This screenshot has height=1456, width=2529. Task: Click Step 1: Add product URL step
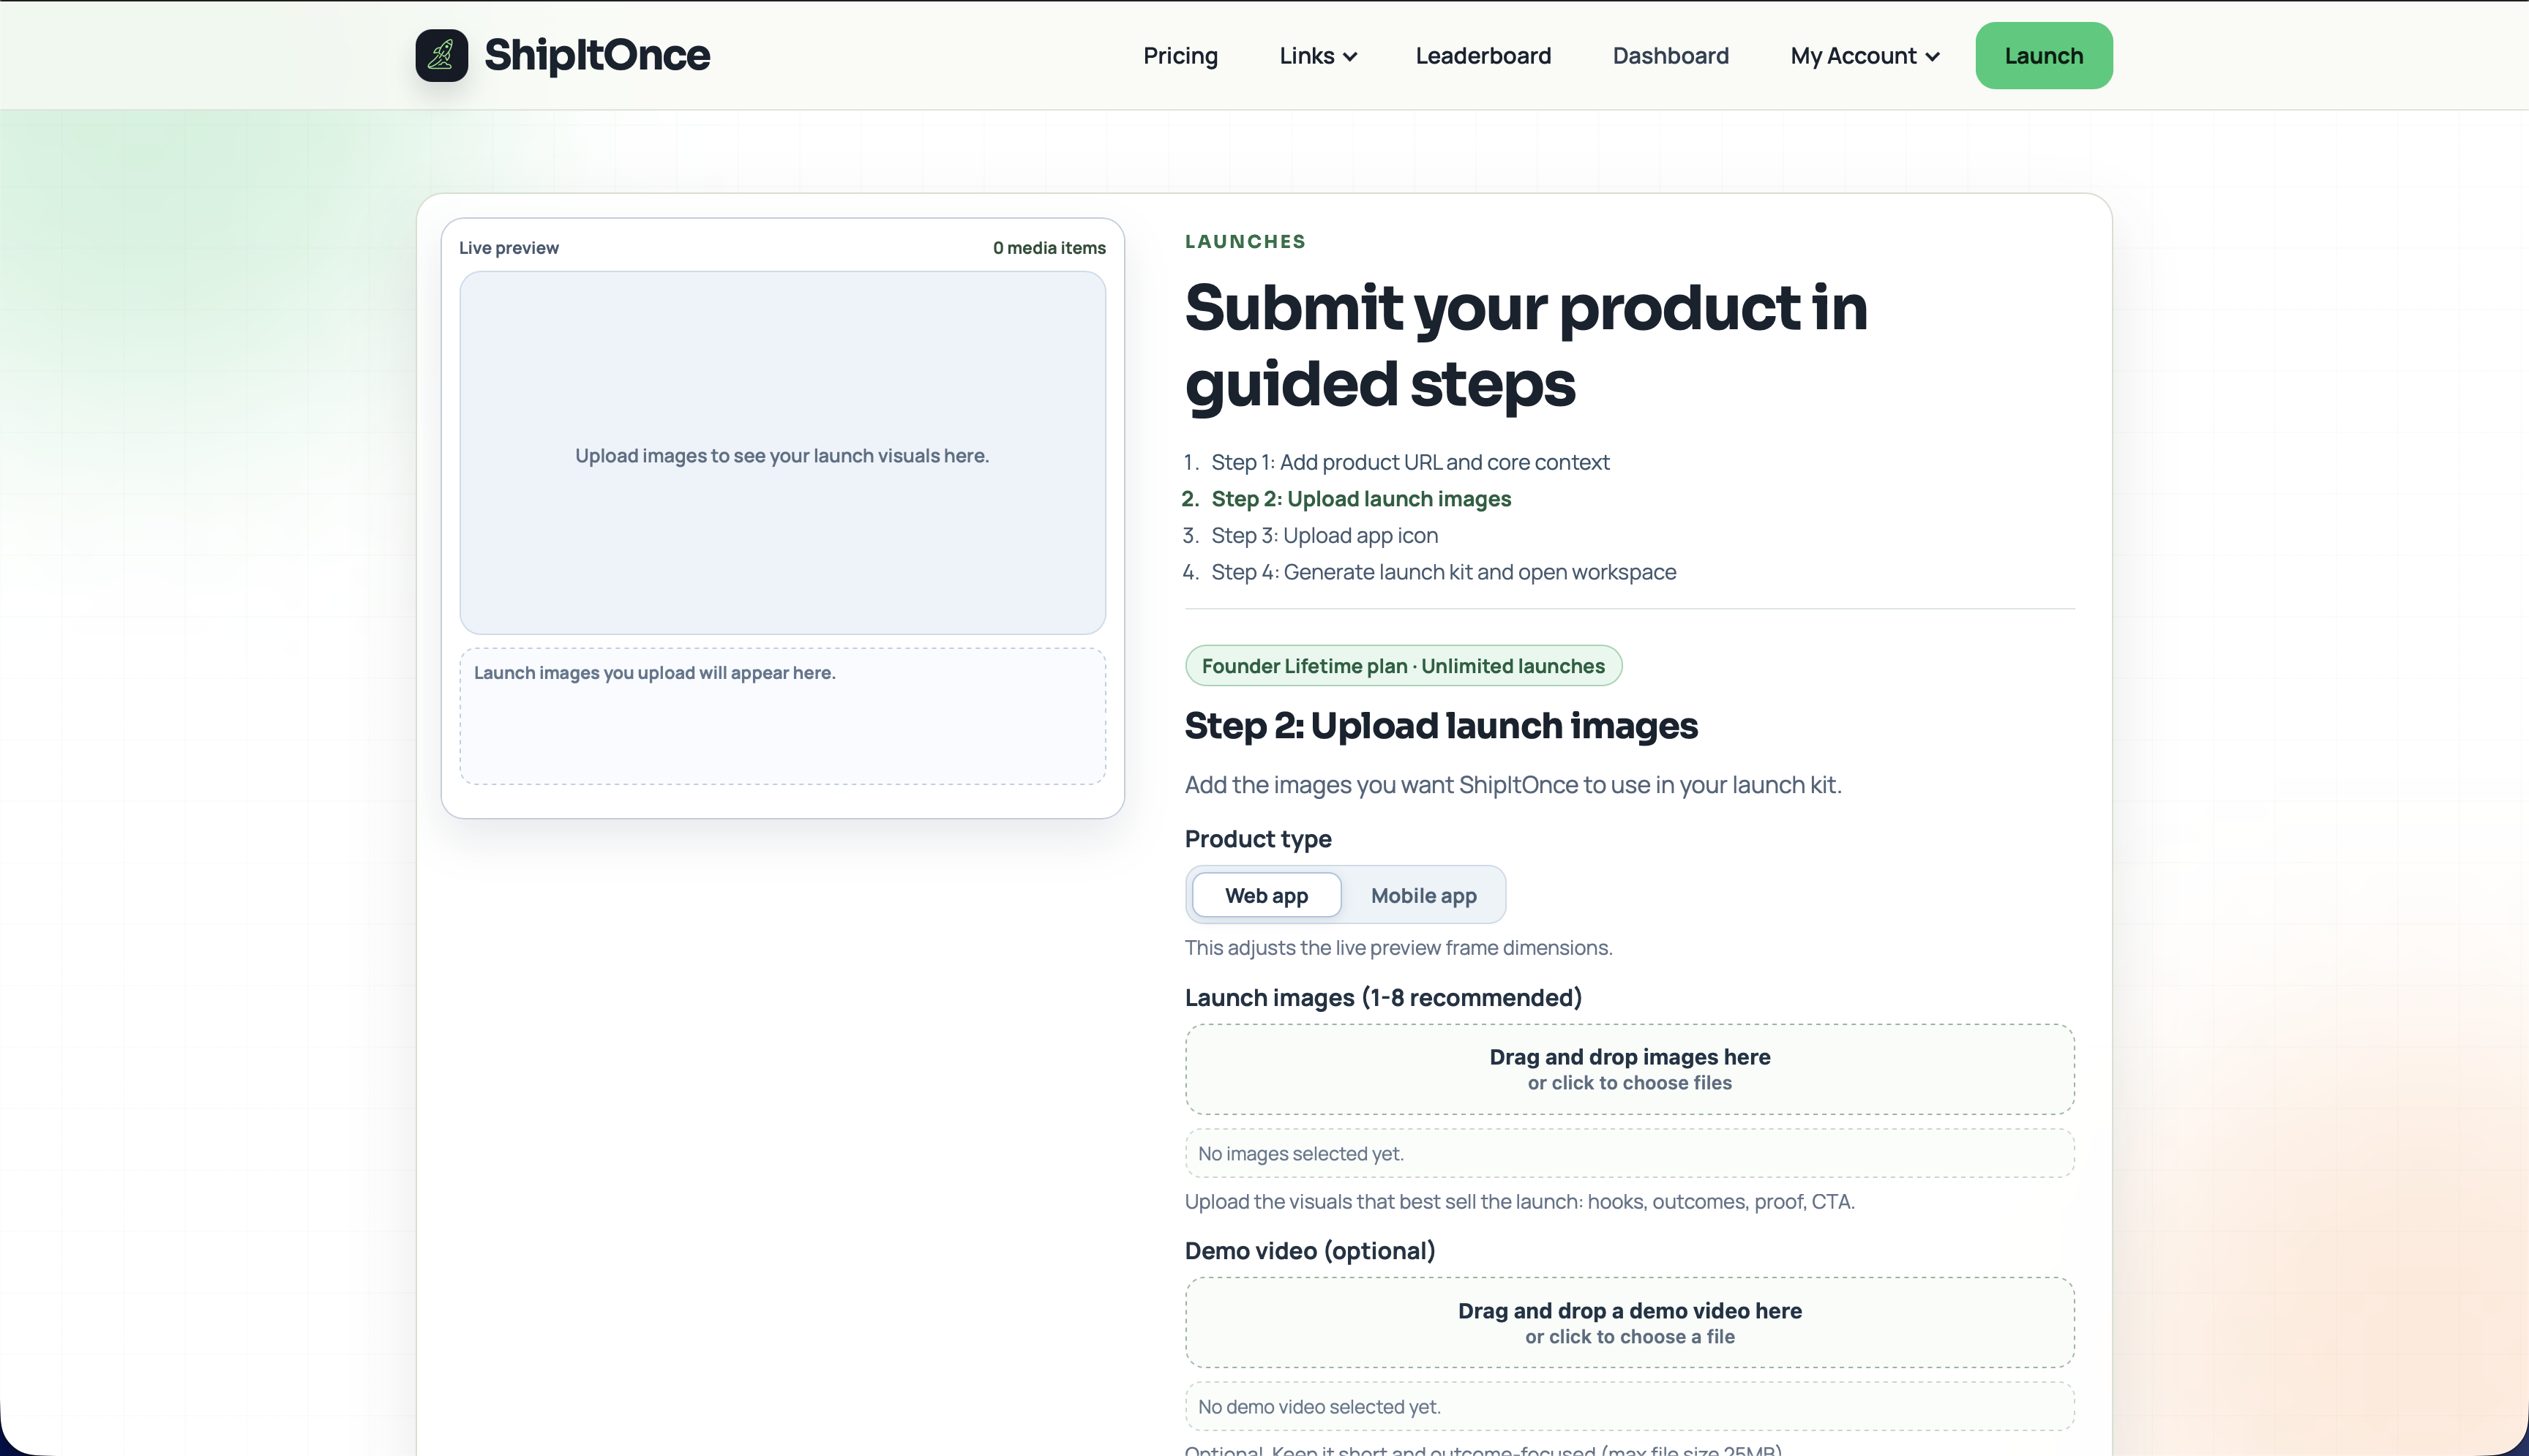pyautogui.click(x=1410, y=462)
